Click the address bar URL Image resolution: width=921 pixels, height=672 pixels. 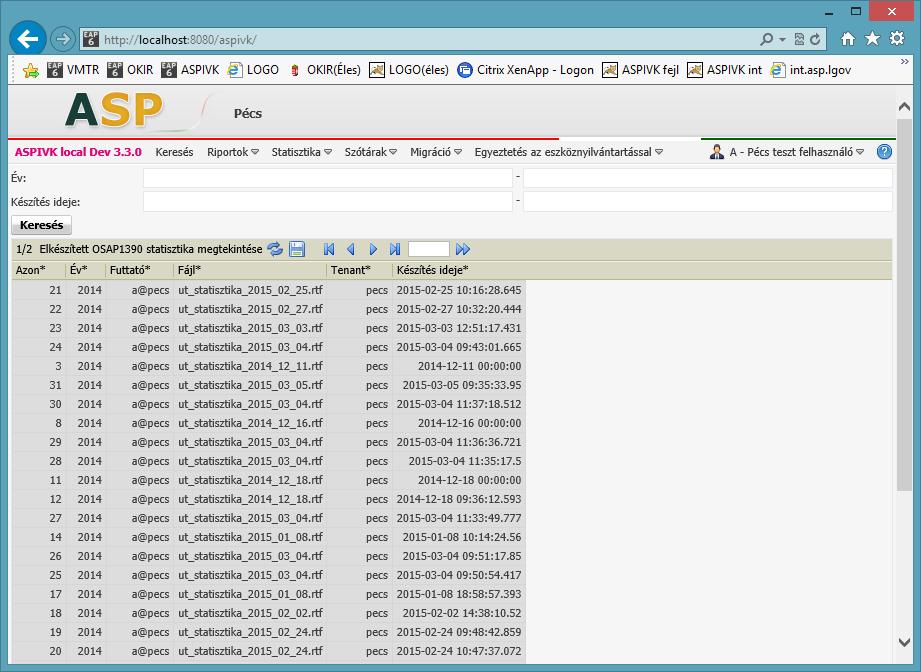(180, 40)
